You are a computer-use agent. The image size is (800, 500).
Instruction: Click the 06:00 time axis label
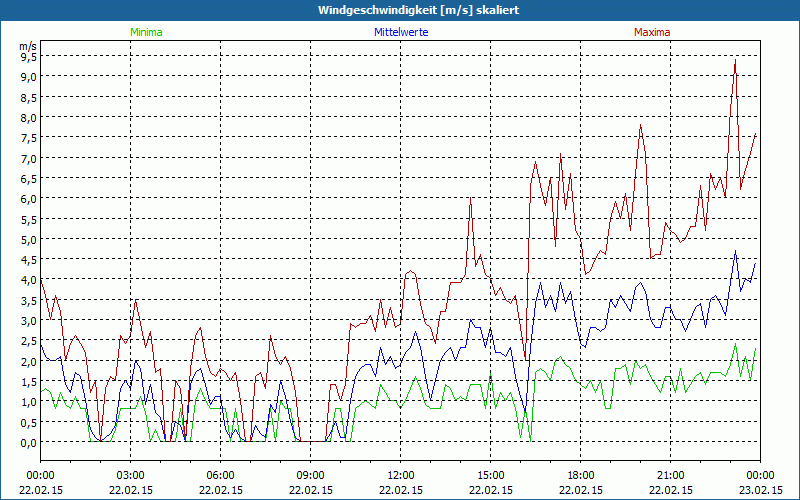(x=220, y=476)
